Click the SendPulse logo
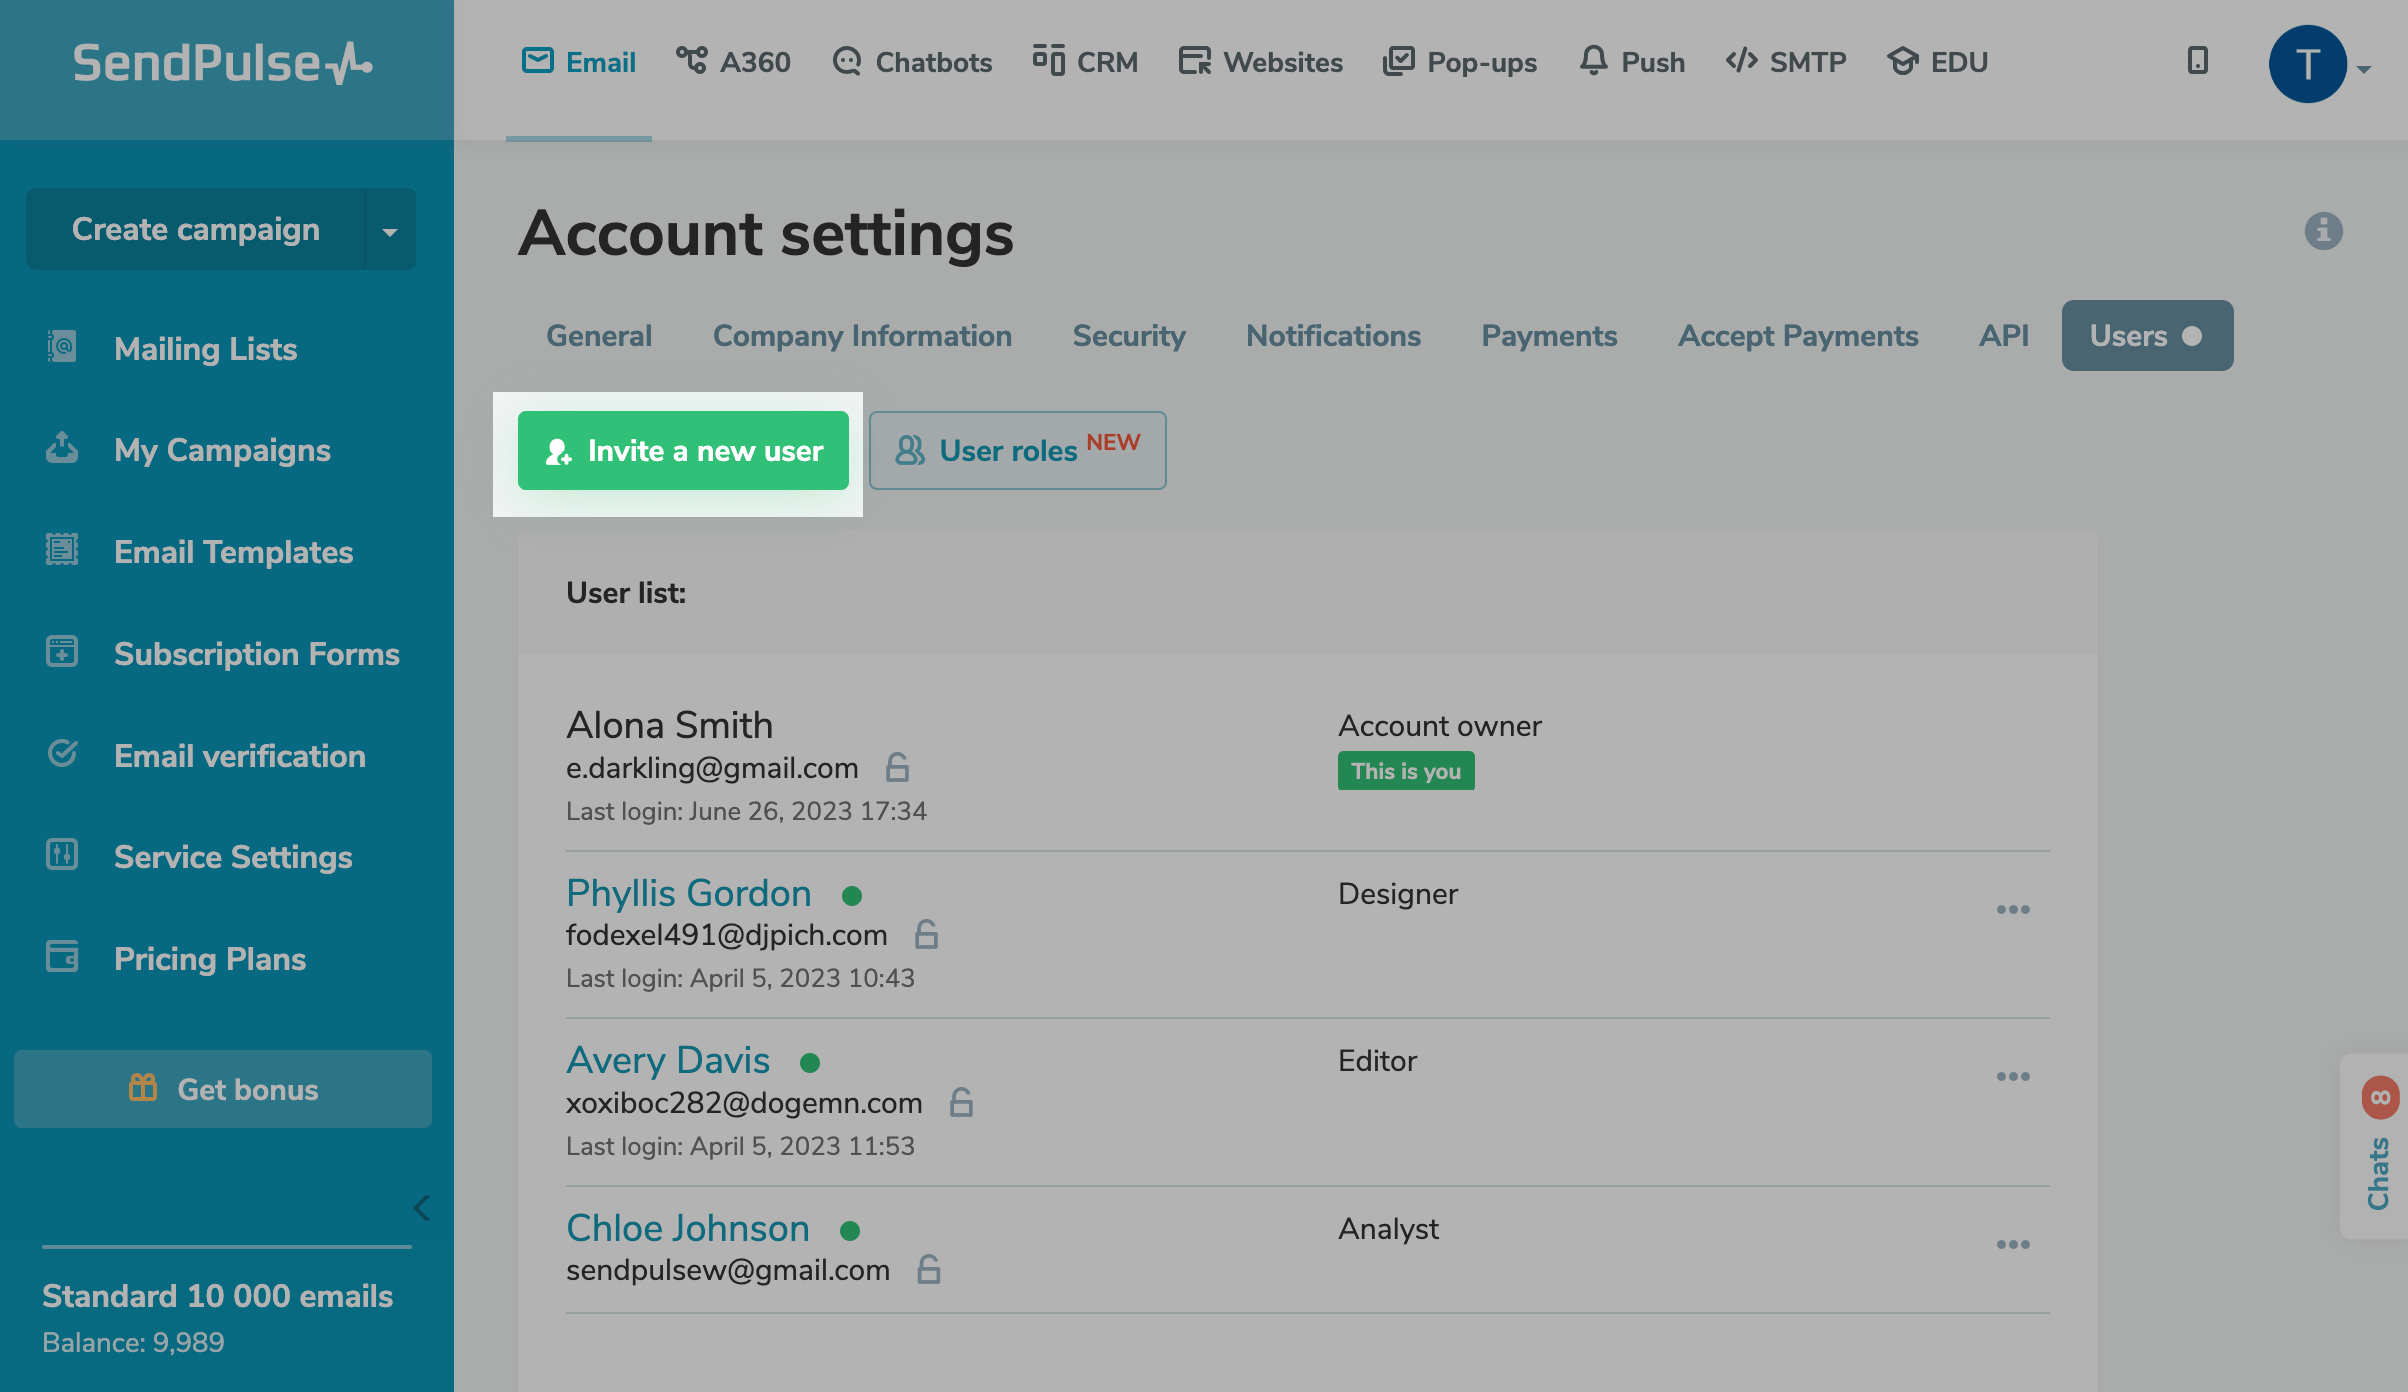This screenshot has width=2408, height=1392. click(x=222, y=63)
